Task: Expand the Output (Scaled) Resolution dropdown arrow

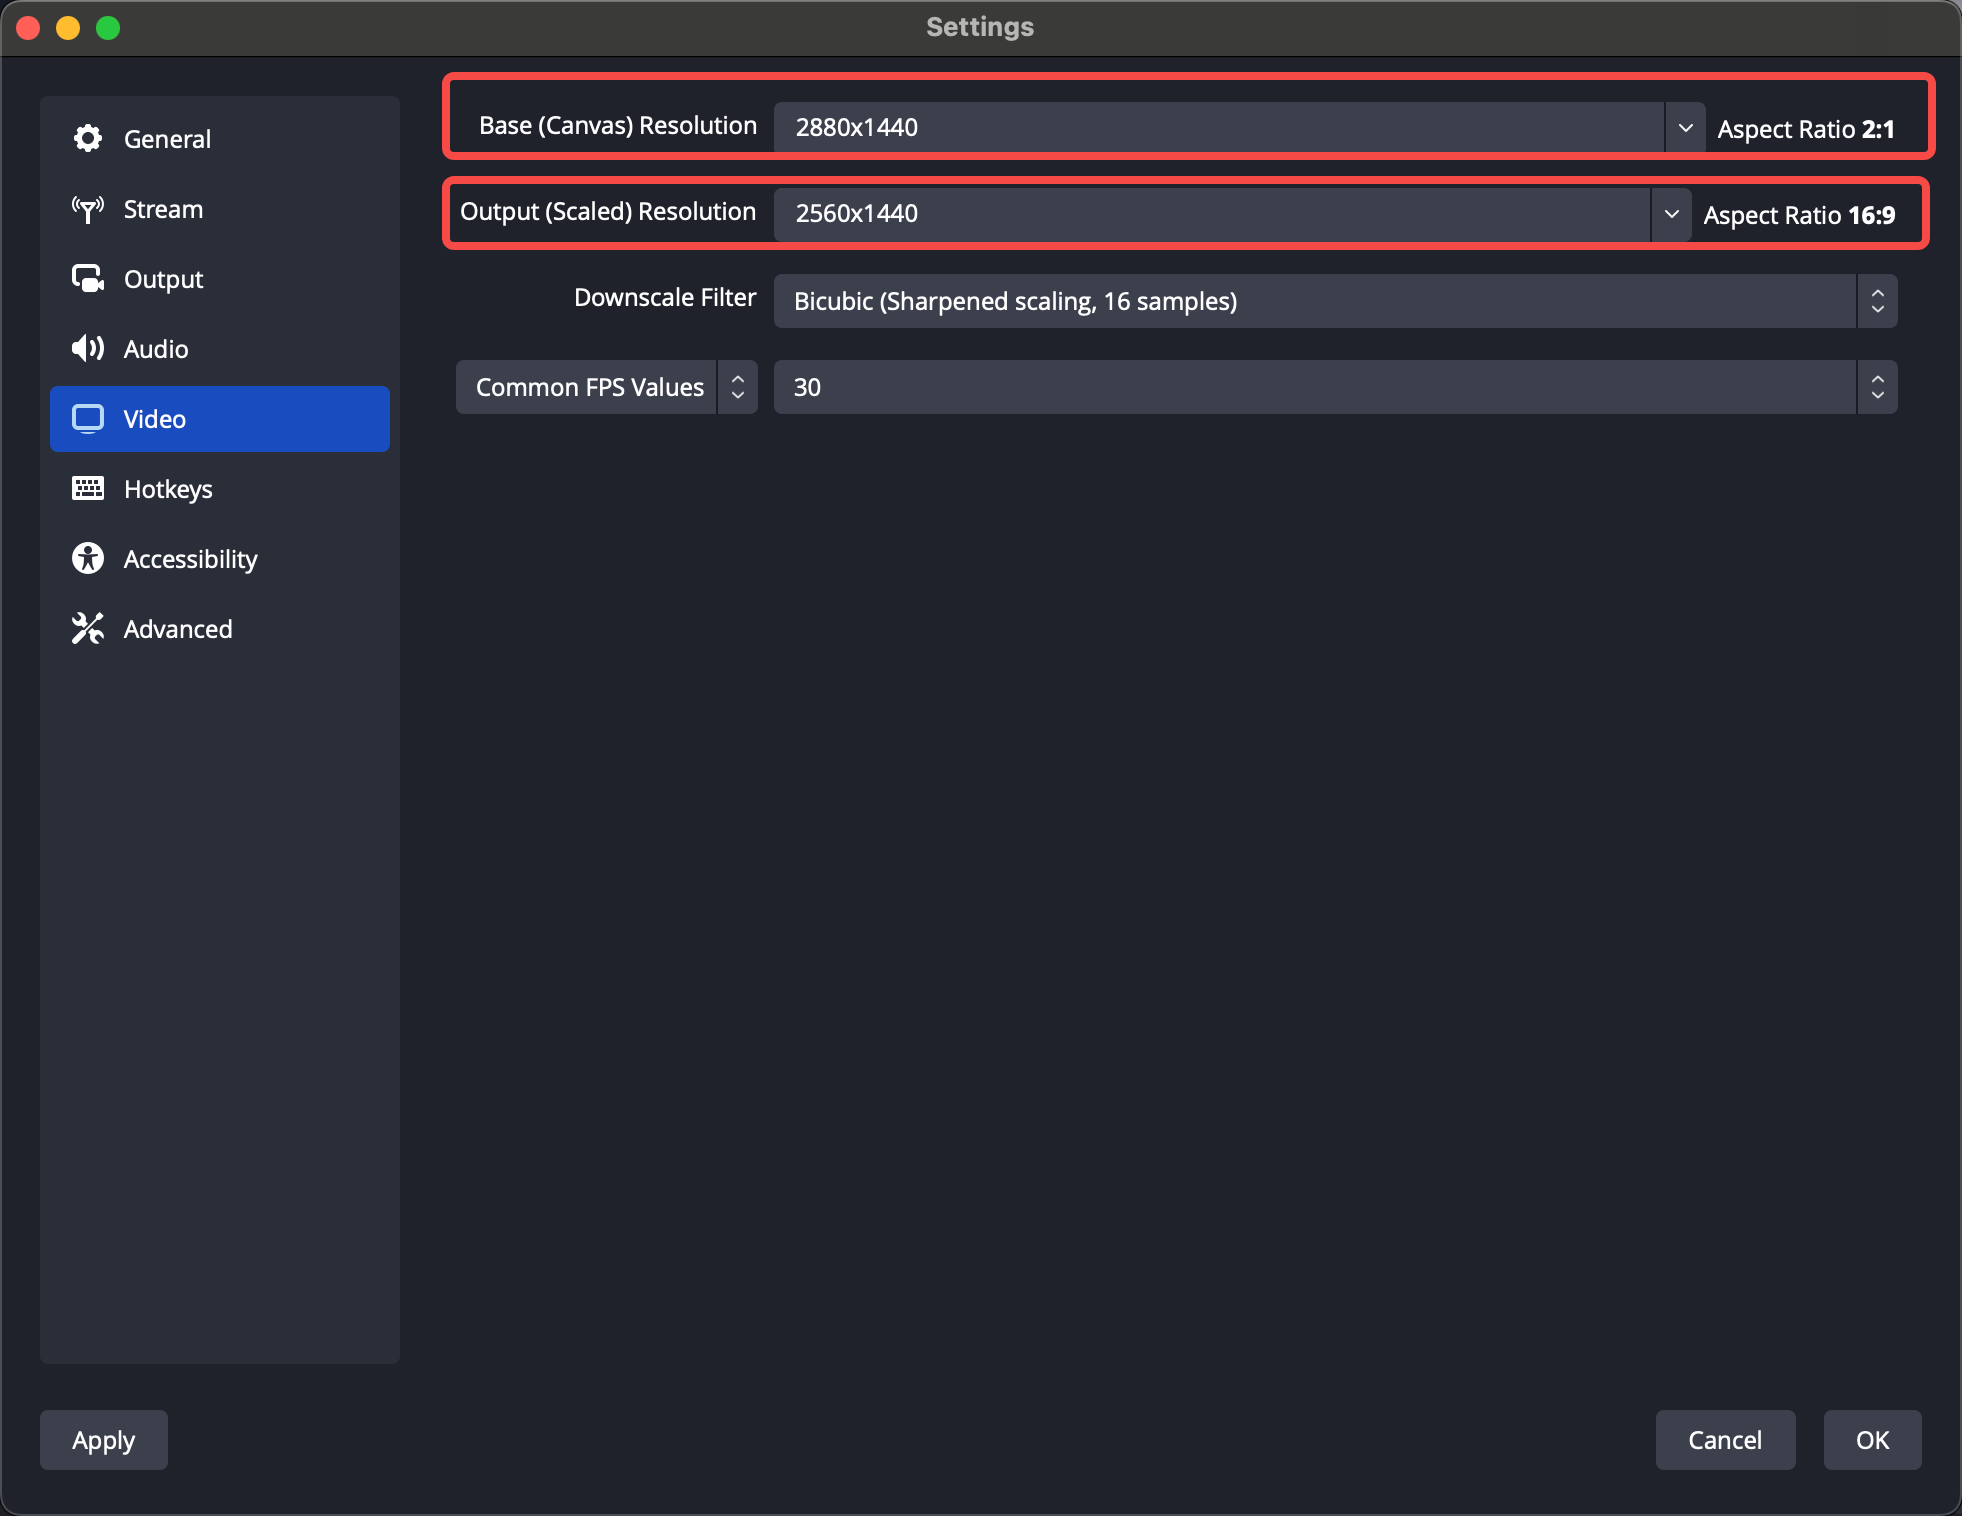Action: 1671,214
